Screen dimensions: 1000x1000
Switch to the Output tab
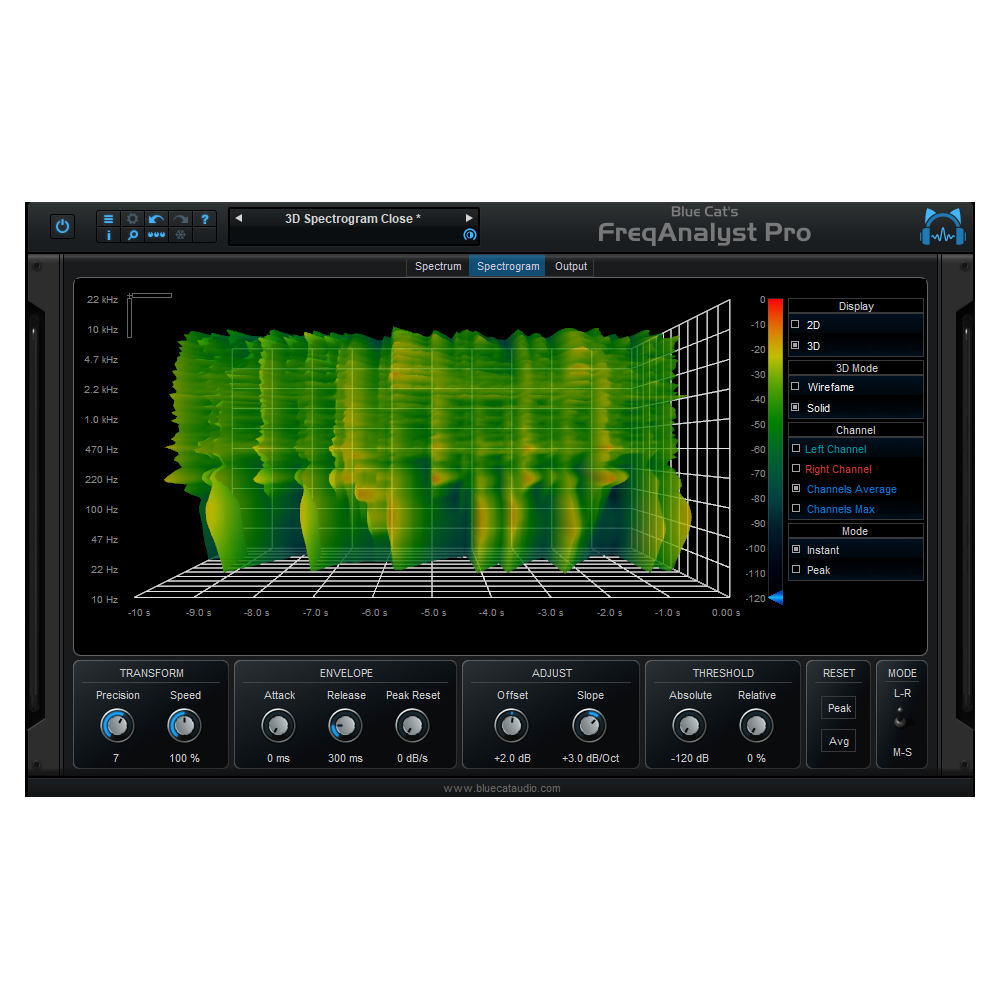[x=570, y=266]
